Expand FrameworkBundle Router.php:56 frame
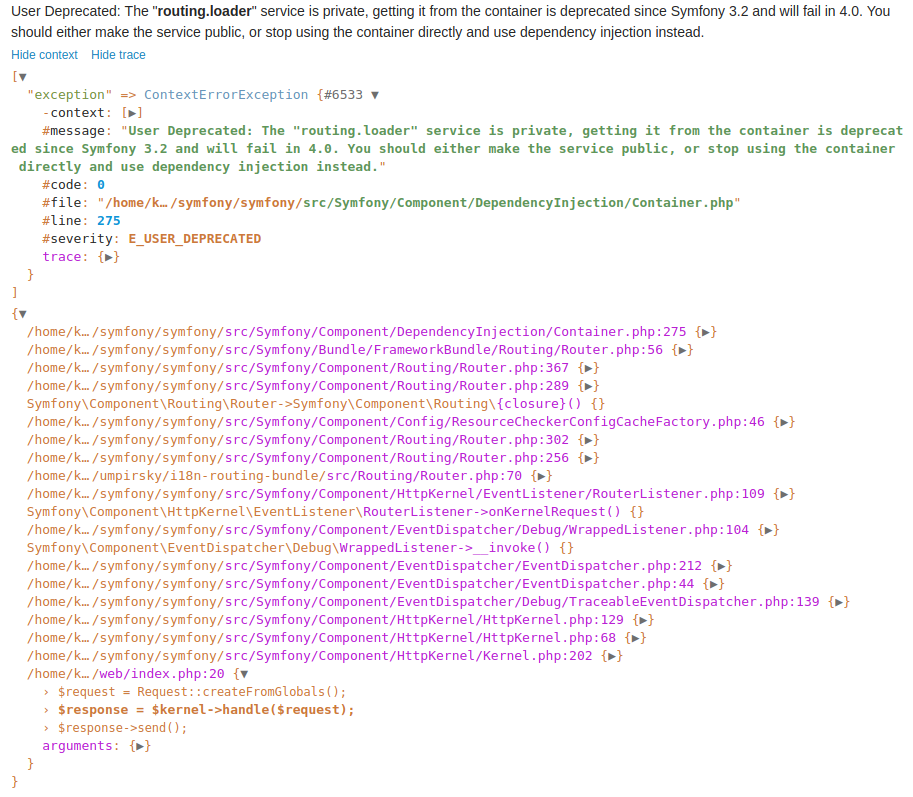The height and width of the screenshot is (797, 913). click(682, 350)
